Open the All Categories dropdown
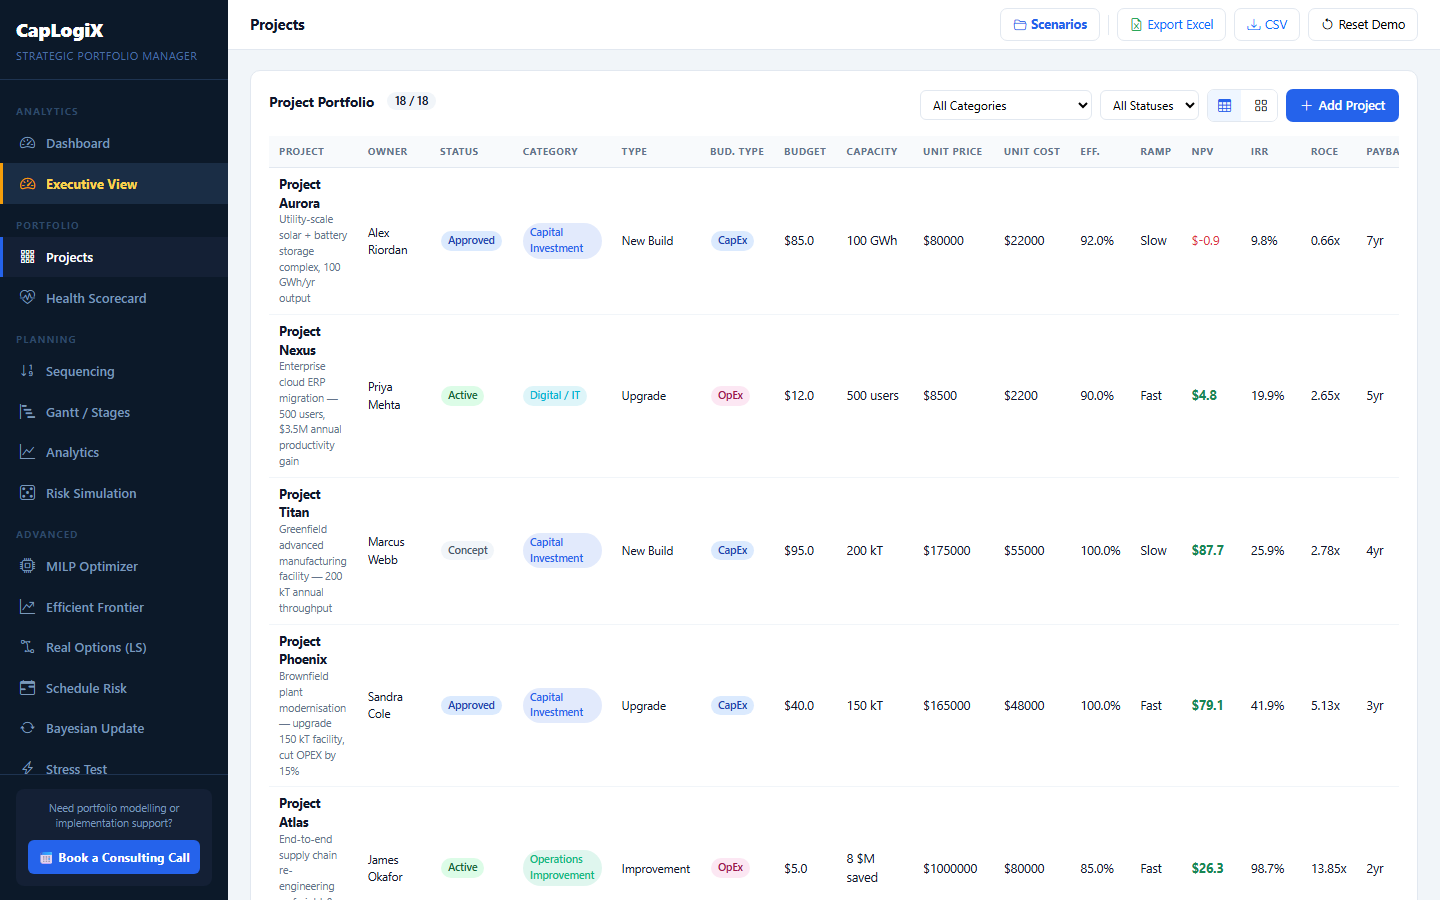This screenshot has height=900, width=1440. coord(1005,105)
